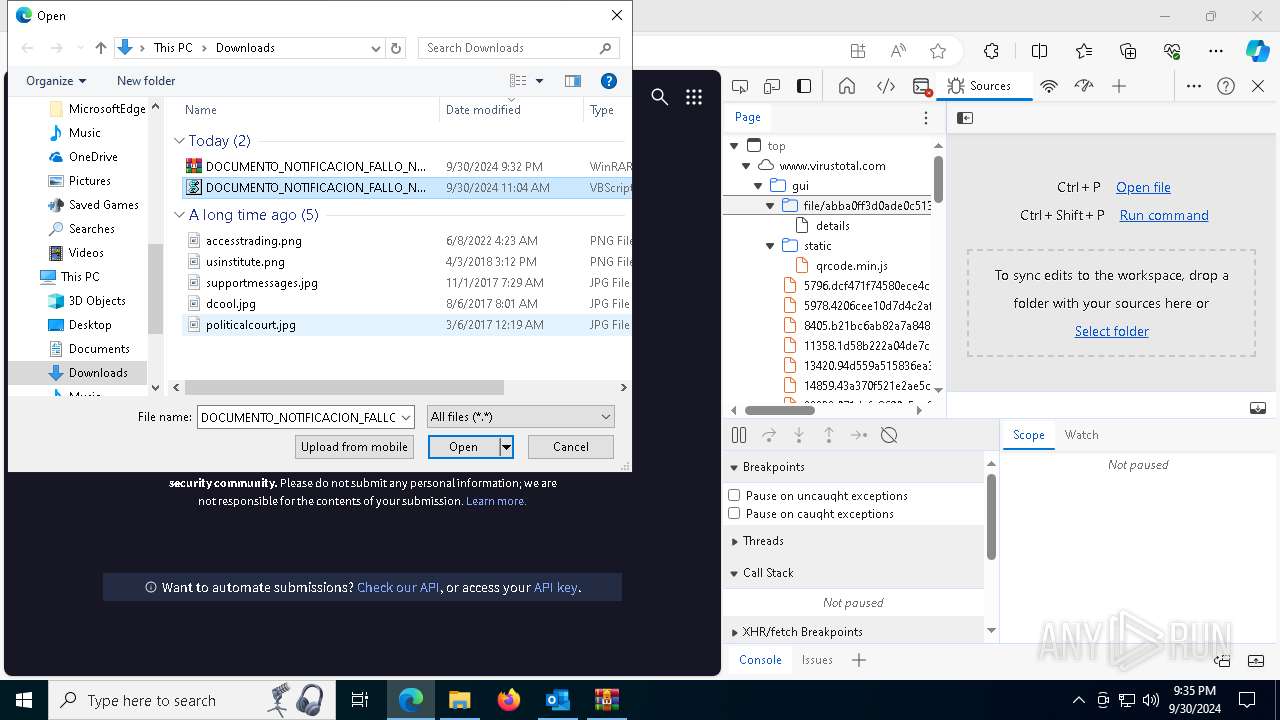Click Step out of function icon
The height and width of the screenshot is (720, 1280).
829,435
